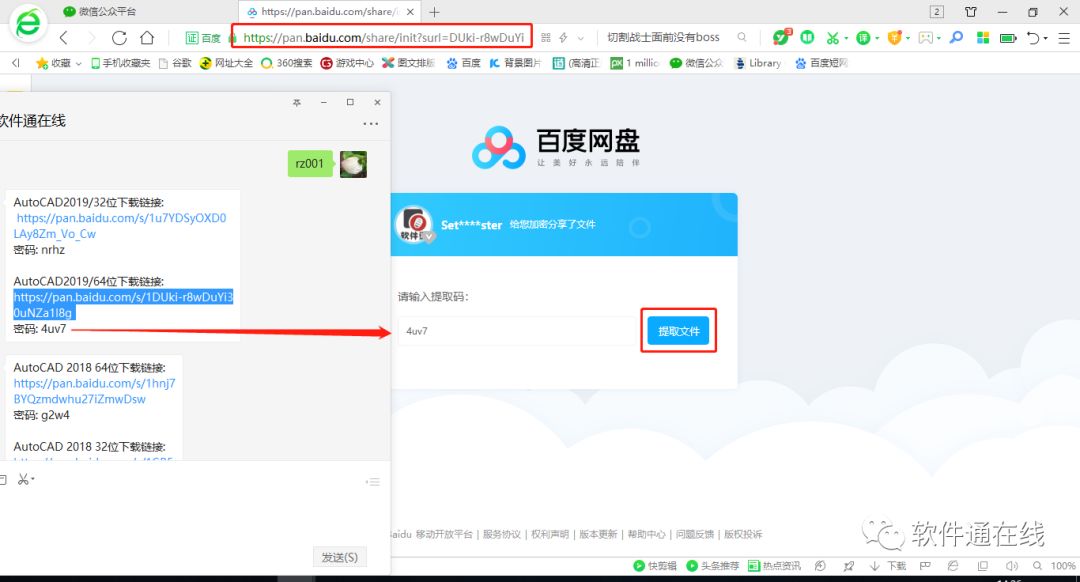
Task: Click the browser back arrow
Action: 64,38
